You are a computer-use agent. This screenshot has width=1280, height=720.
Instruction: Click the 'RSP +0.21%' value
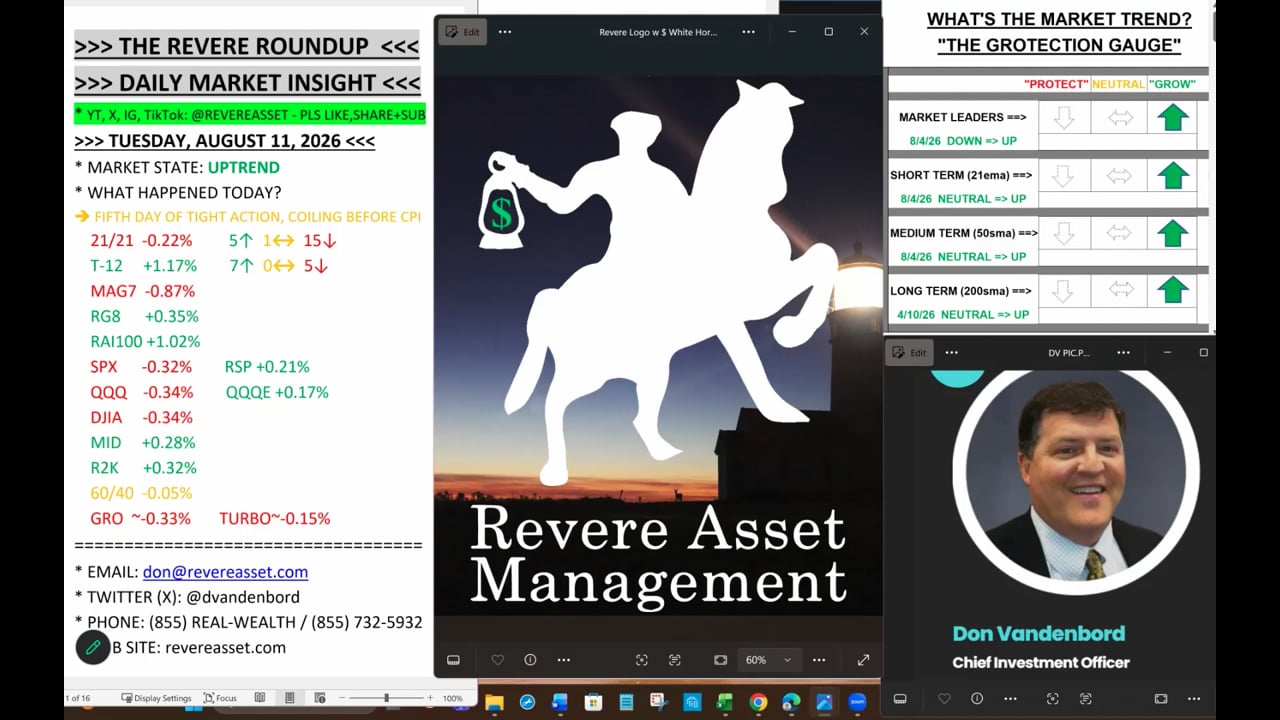click(x=267, y=366)
